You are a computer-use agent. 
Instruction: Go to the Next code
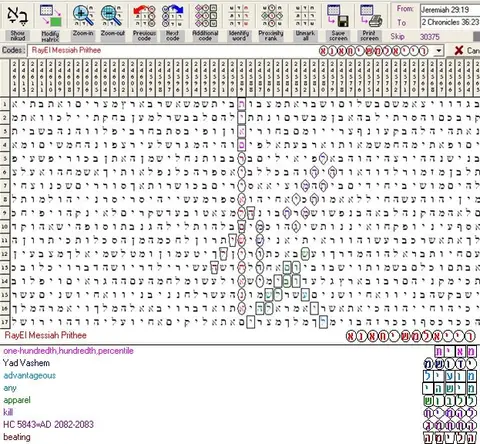[x=172, y=16]
